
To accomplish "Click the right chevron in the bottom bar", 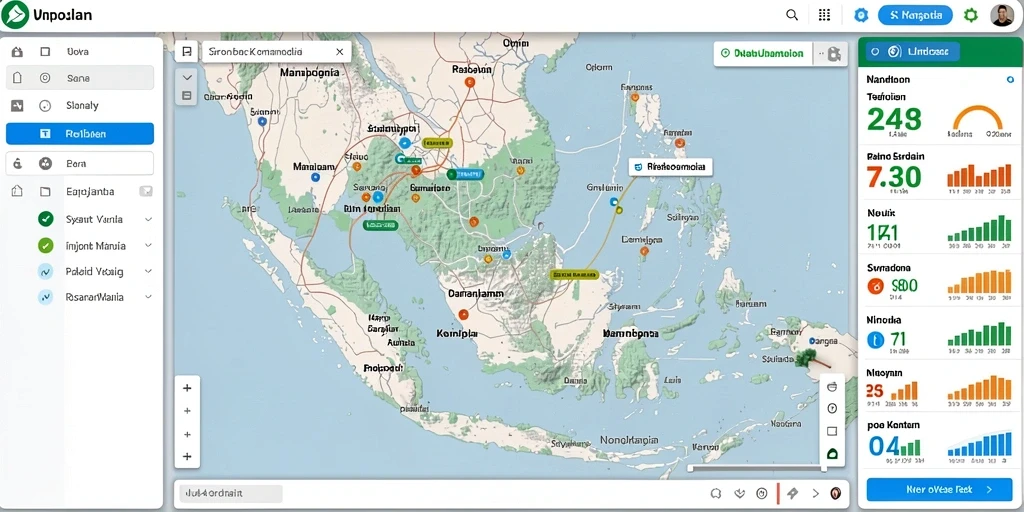I will pos(815,493).
